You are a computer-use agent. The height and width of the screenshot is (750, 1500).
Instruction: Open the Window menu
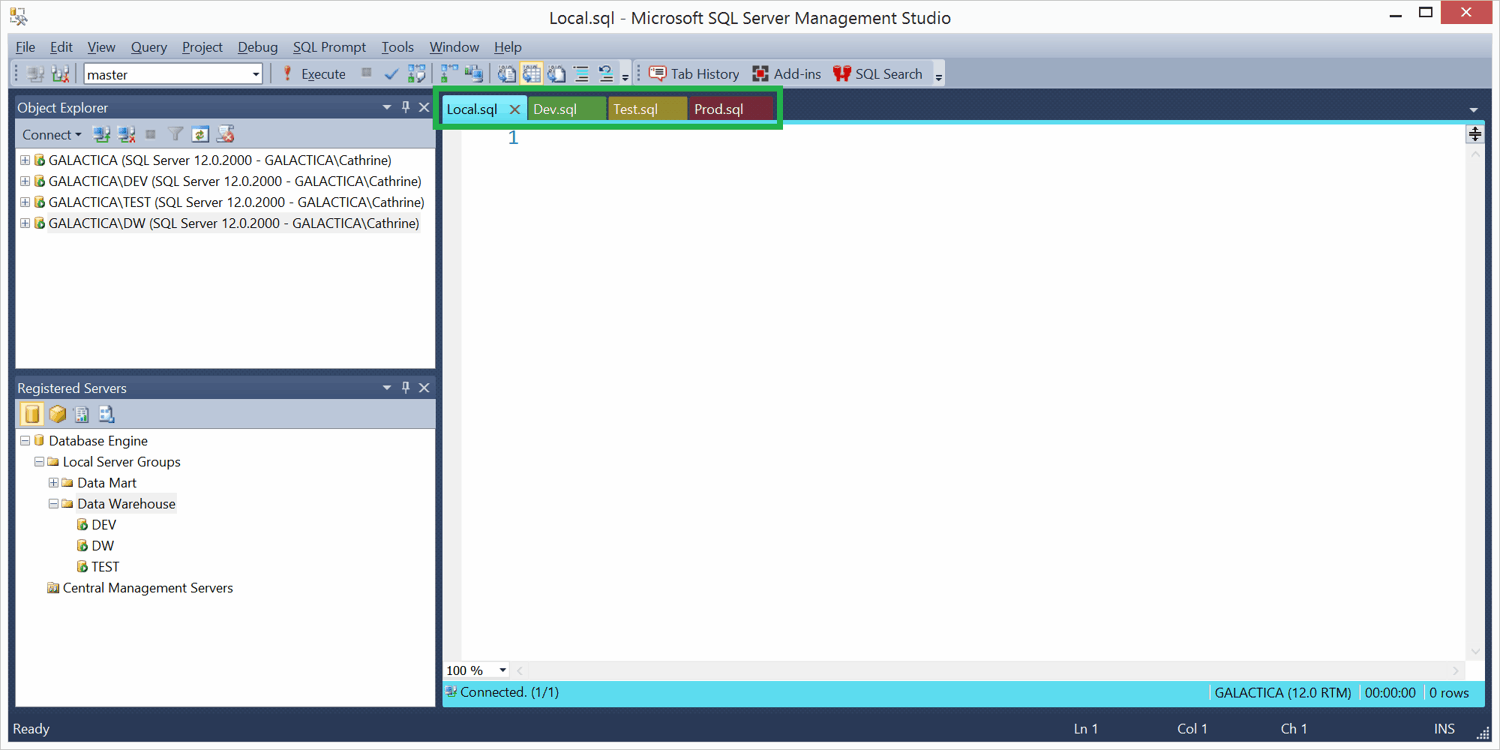click(454, 47)
